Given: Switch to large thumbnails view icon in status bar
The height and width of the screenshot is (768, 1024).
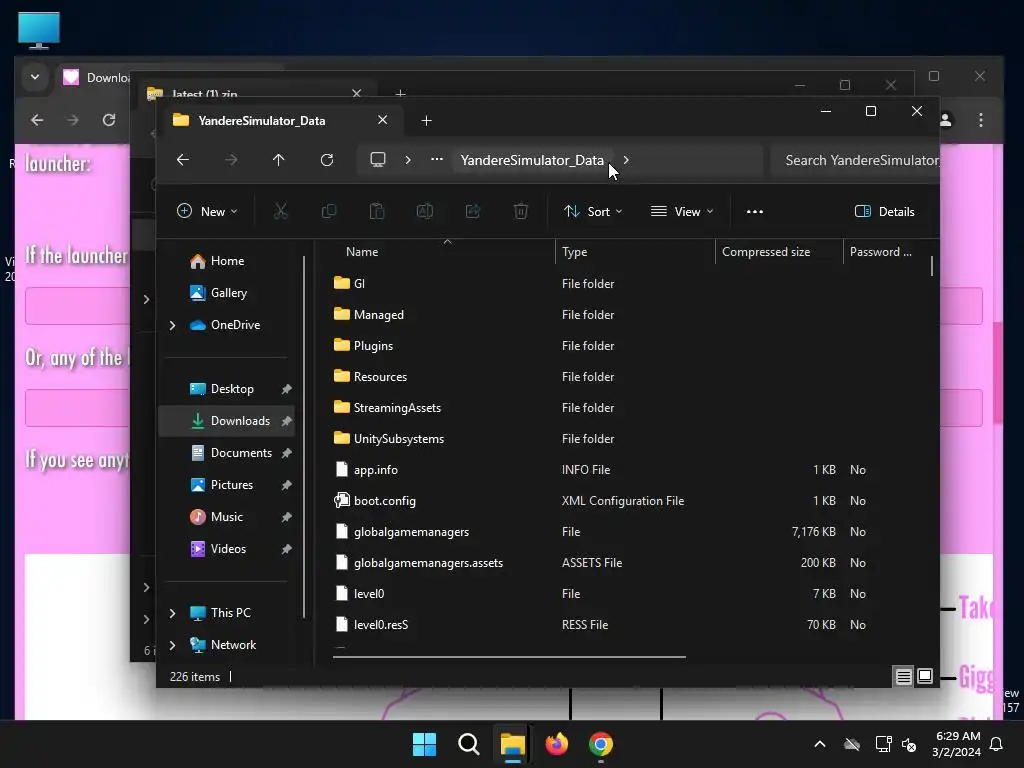Looking at the screenshot, I should (925, 677).
